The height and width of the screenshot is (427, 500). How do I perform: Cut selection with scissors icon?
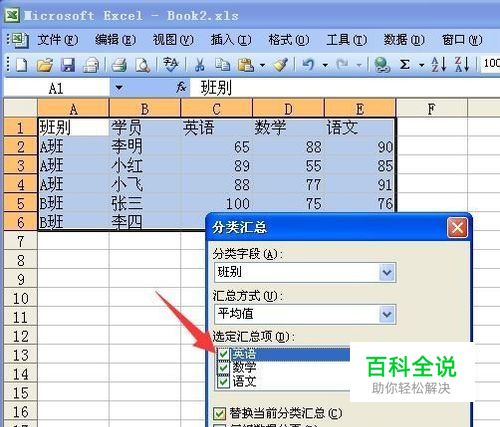pos(199,64)
